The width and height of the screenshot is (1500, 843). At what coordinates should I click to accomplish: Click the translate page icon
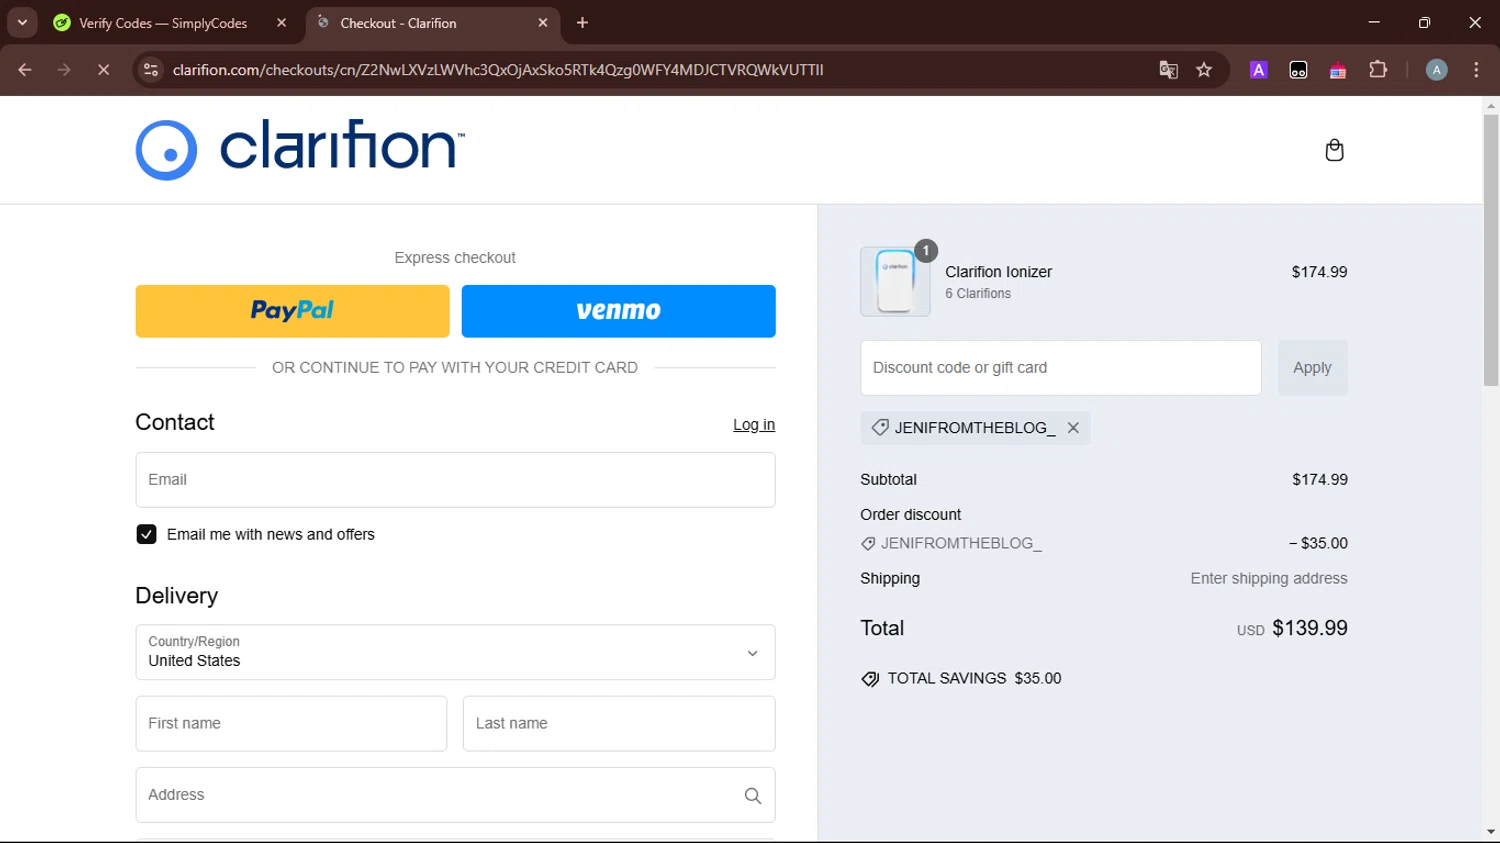(x=1168, y=70)
